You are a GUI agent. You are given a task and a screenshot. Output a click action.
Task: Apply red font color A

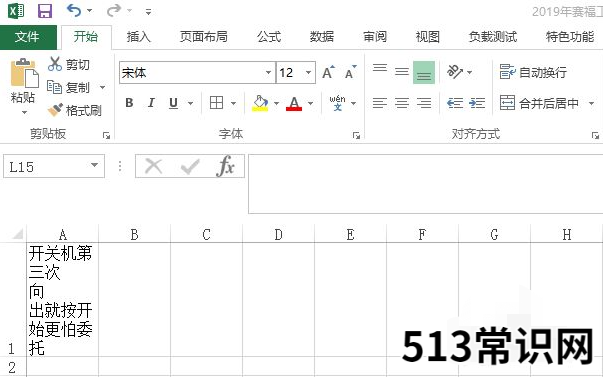click(x=294, y=103)
